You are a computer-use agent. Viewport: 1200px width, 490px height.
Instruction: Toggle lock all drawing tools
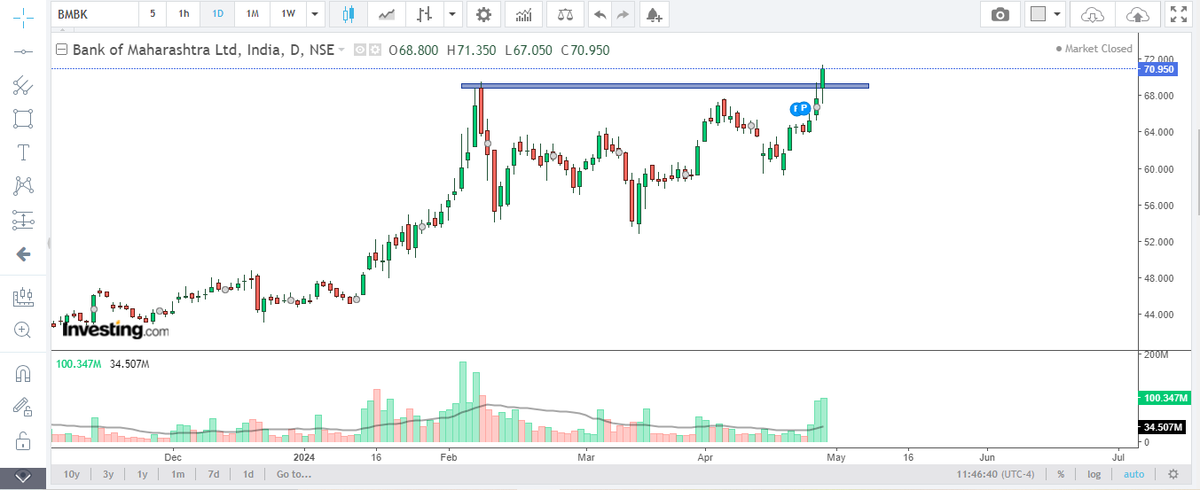click(23, 440)
